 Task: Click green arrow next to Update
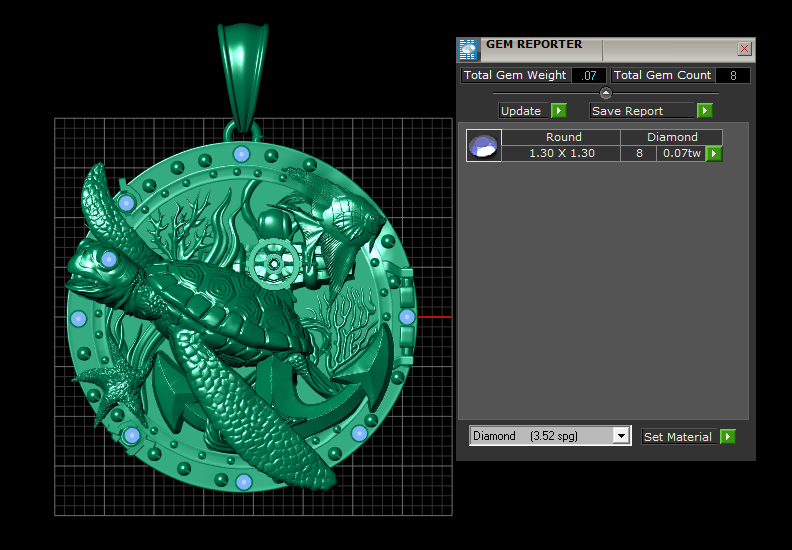click(x=559, y=111)
